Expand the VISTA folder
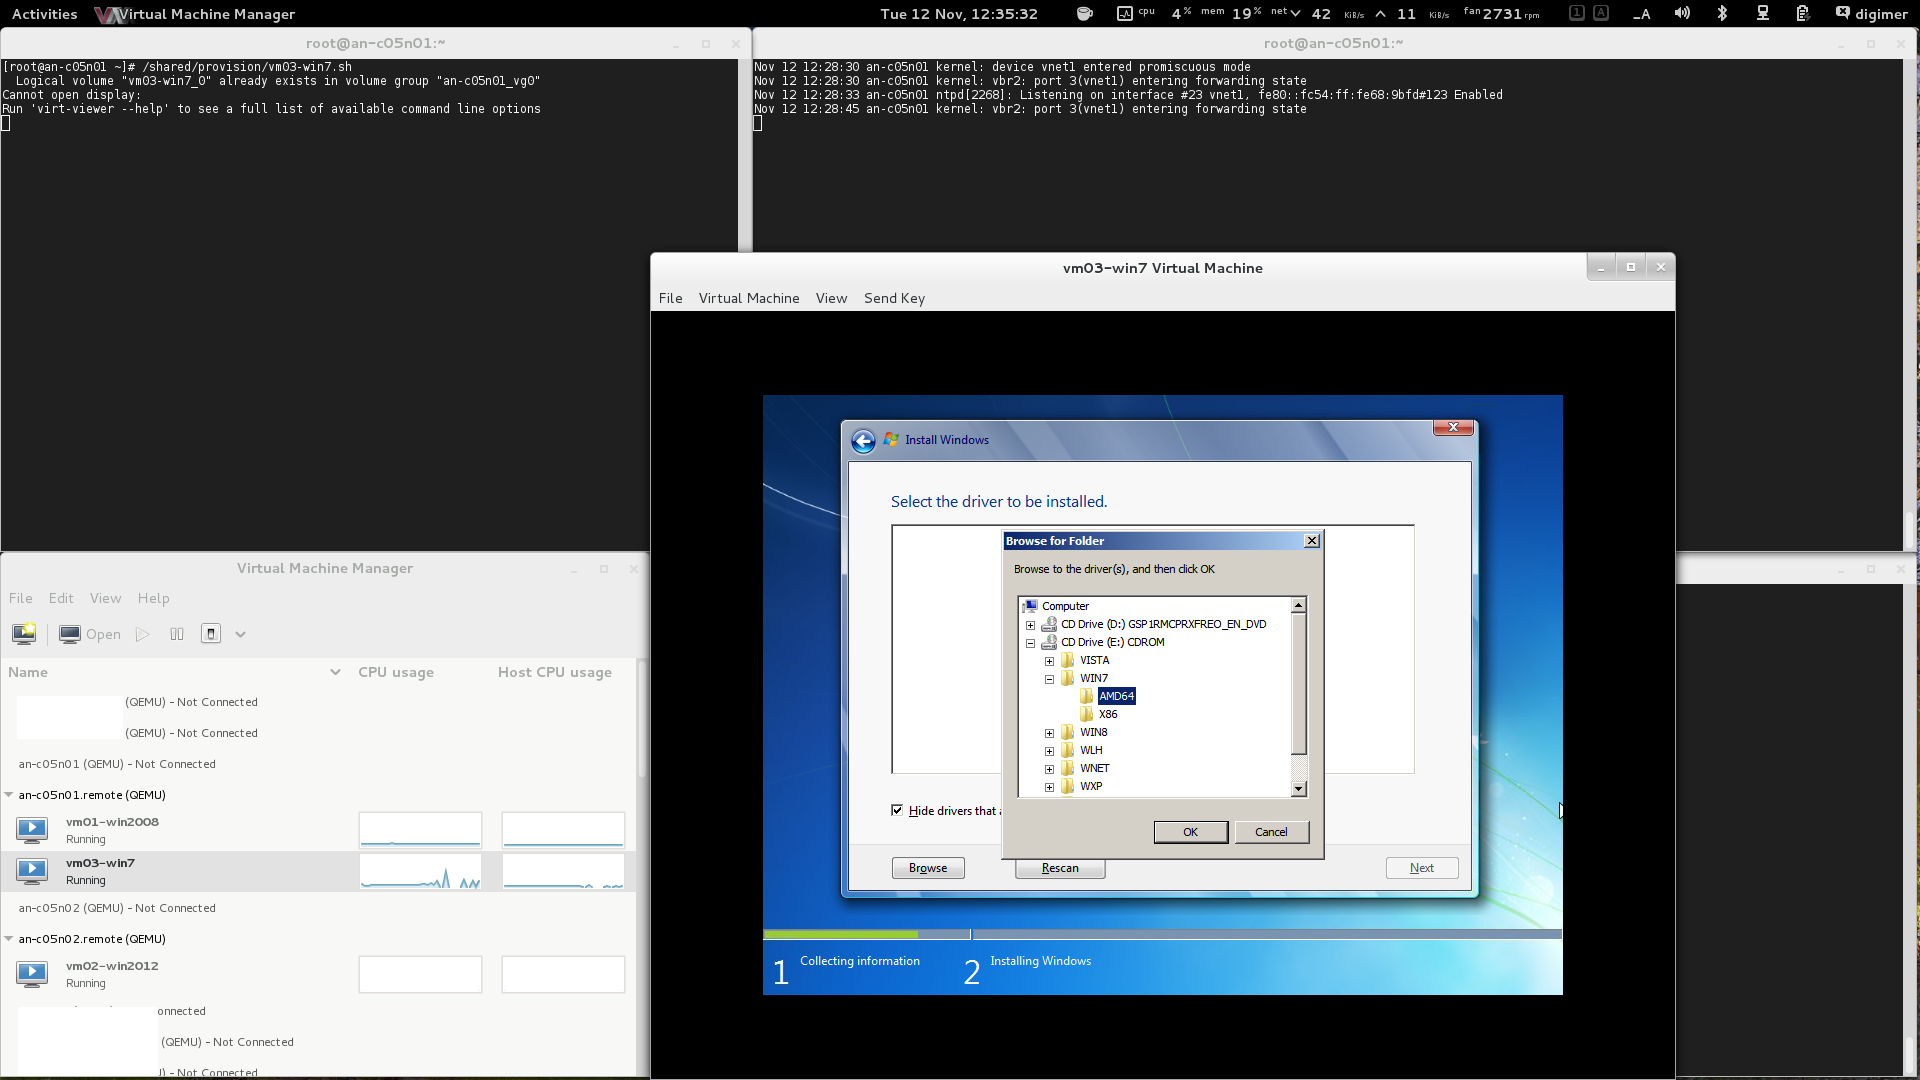 (1049, 661)
